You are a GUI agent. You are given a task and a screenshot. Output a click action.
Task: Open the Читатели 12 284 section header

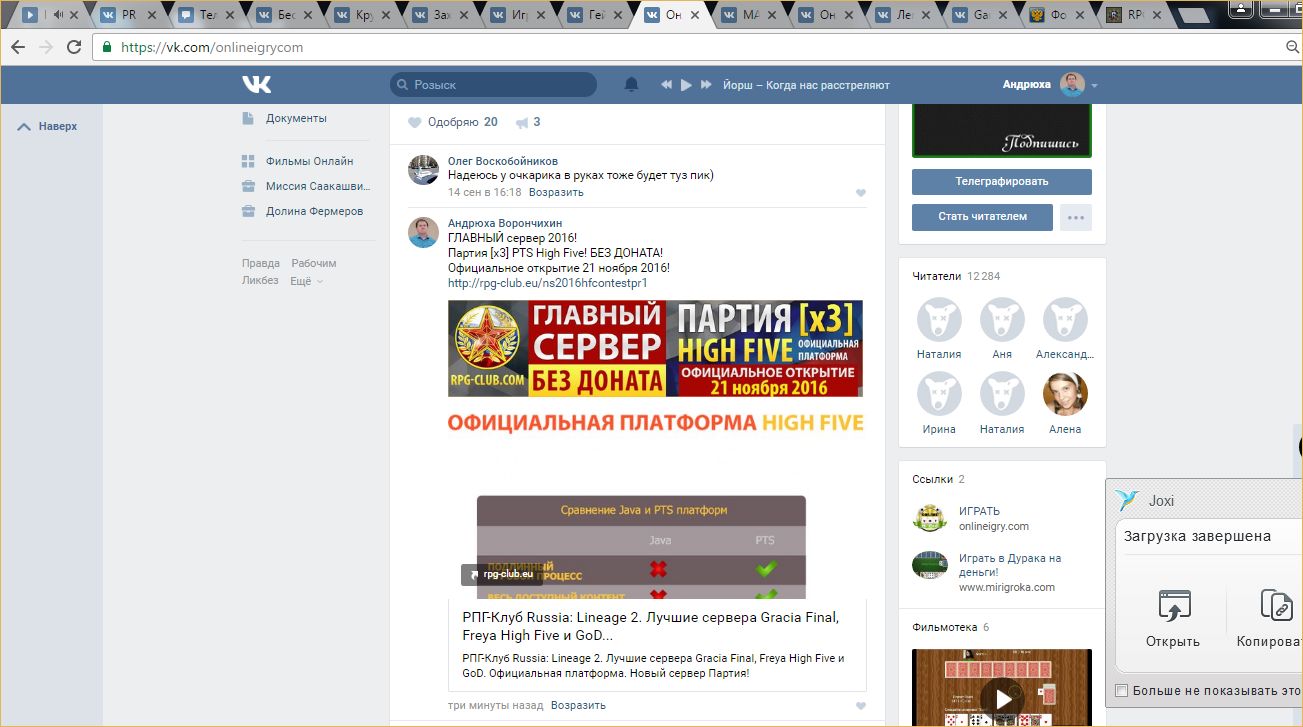point(956,276)
